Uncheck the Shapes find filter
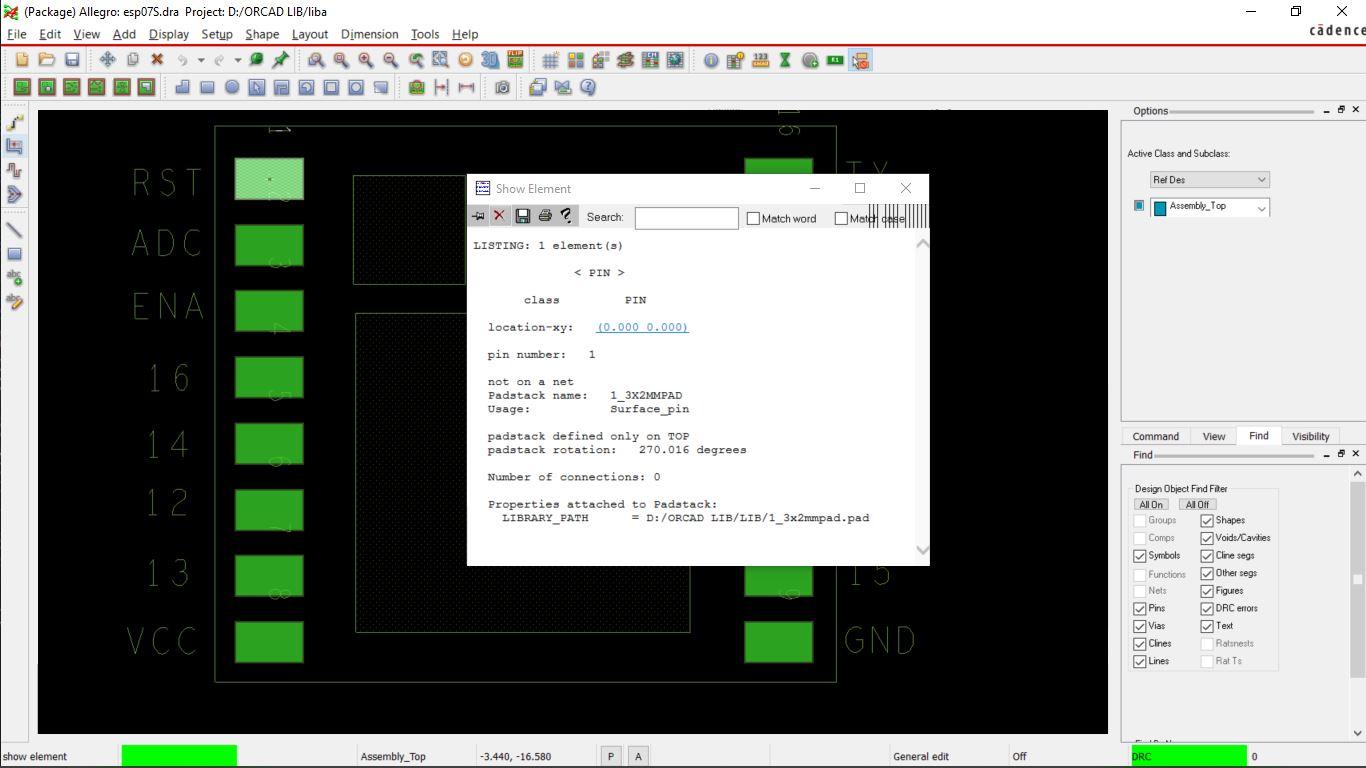Viewport: 1366px width, 768px height. click(x=1207, y=520)
